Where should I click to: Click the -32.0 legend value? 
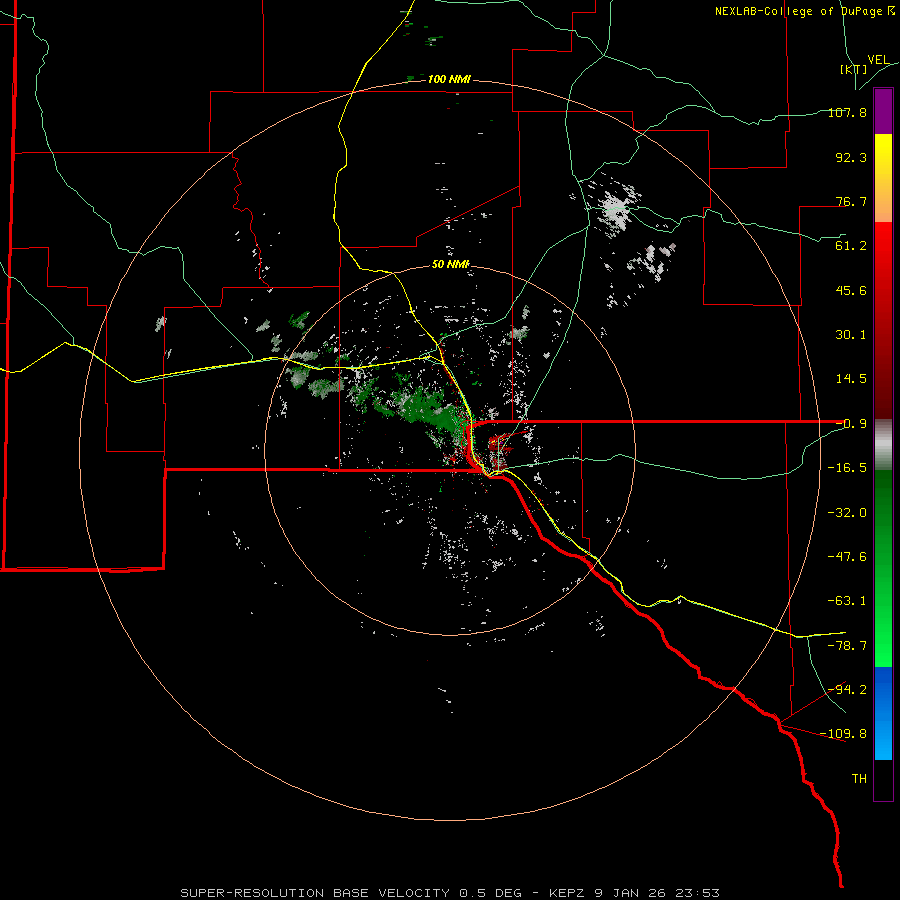(x=847, y=513)
